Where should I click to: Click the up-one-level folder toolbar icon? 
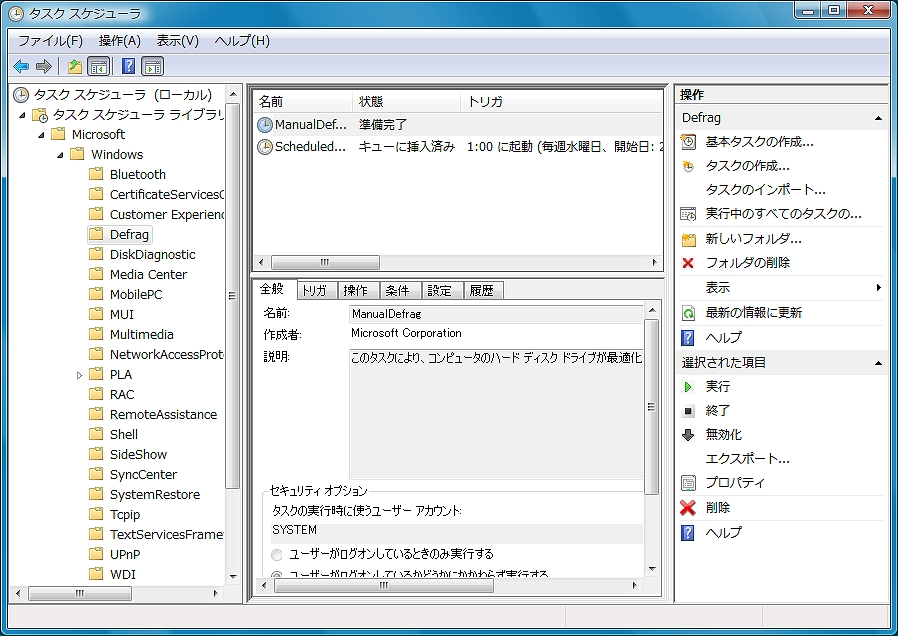click(x=74, y=66)
